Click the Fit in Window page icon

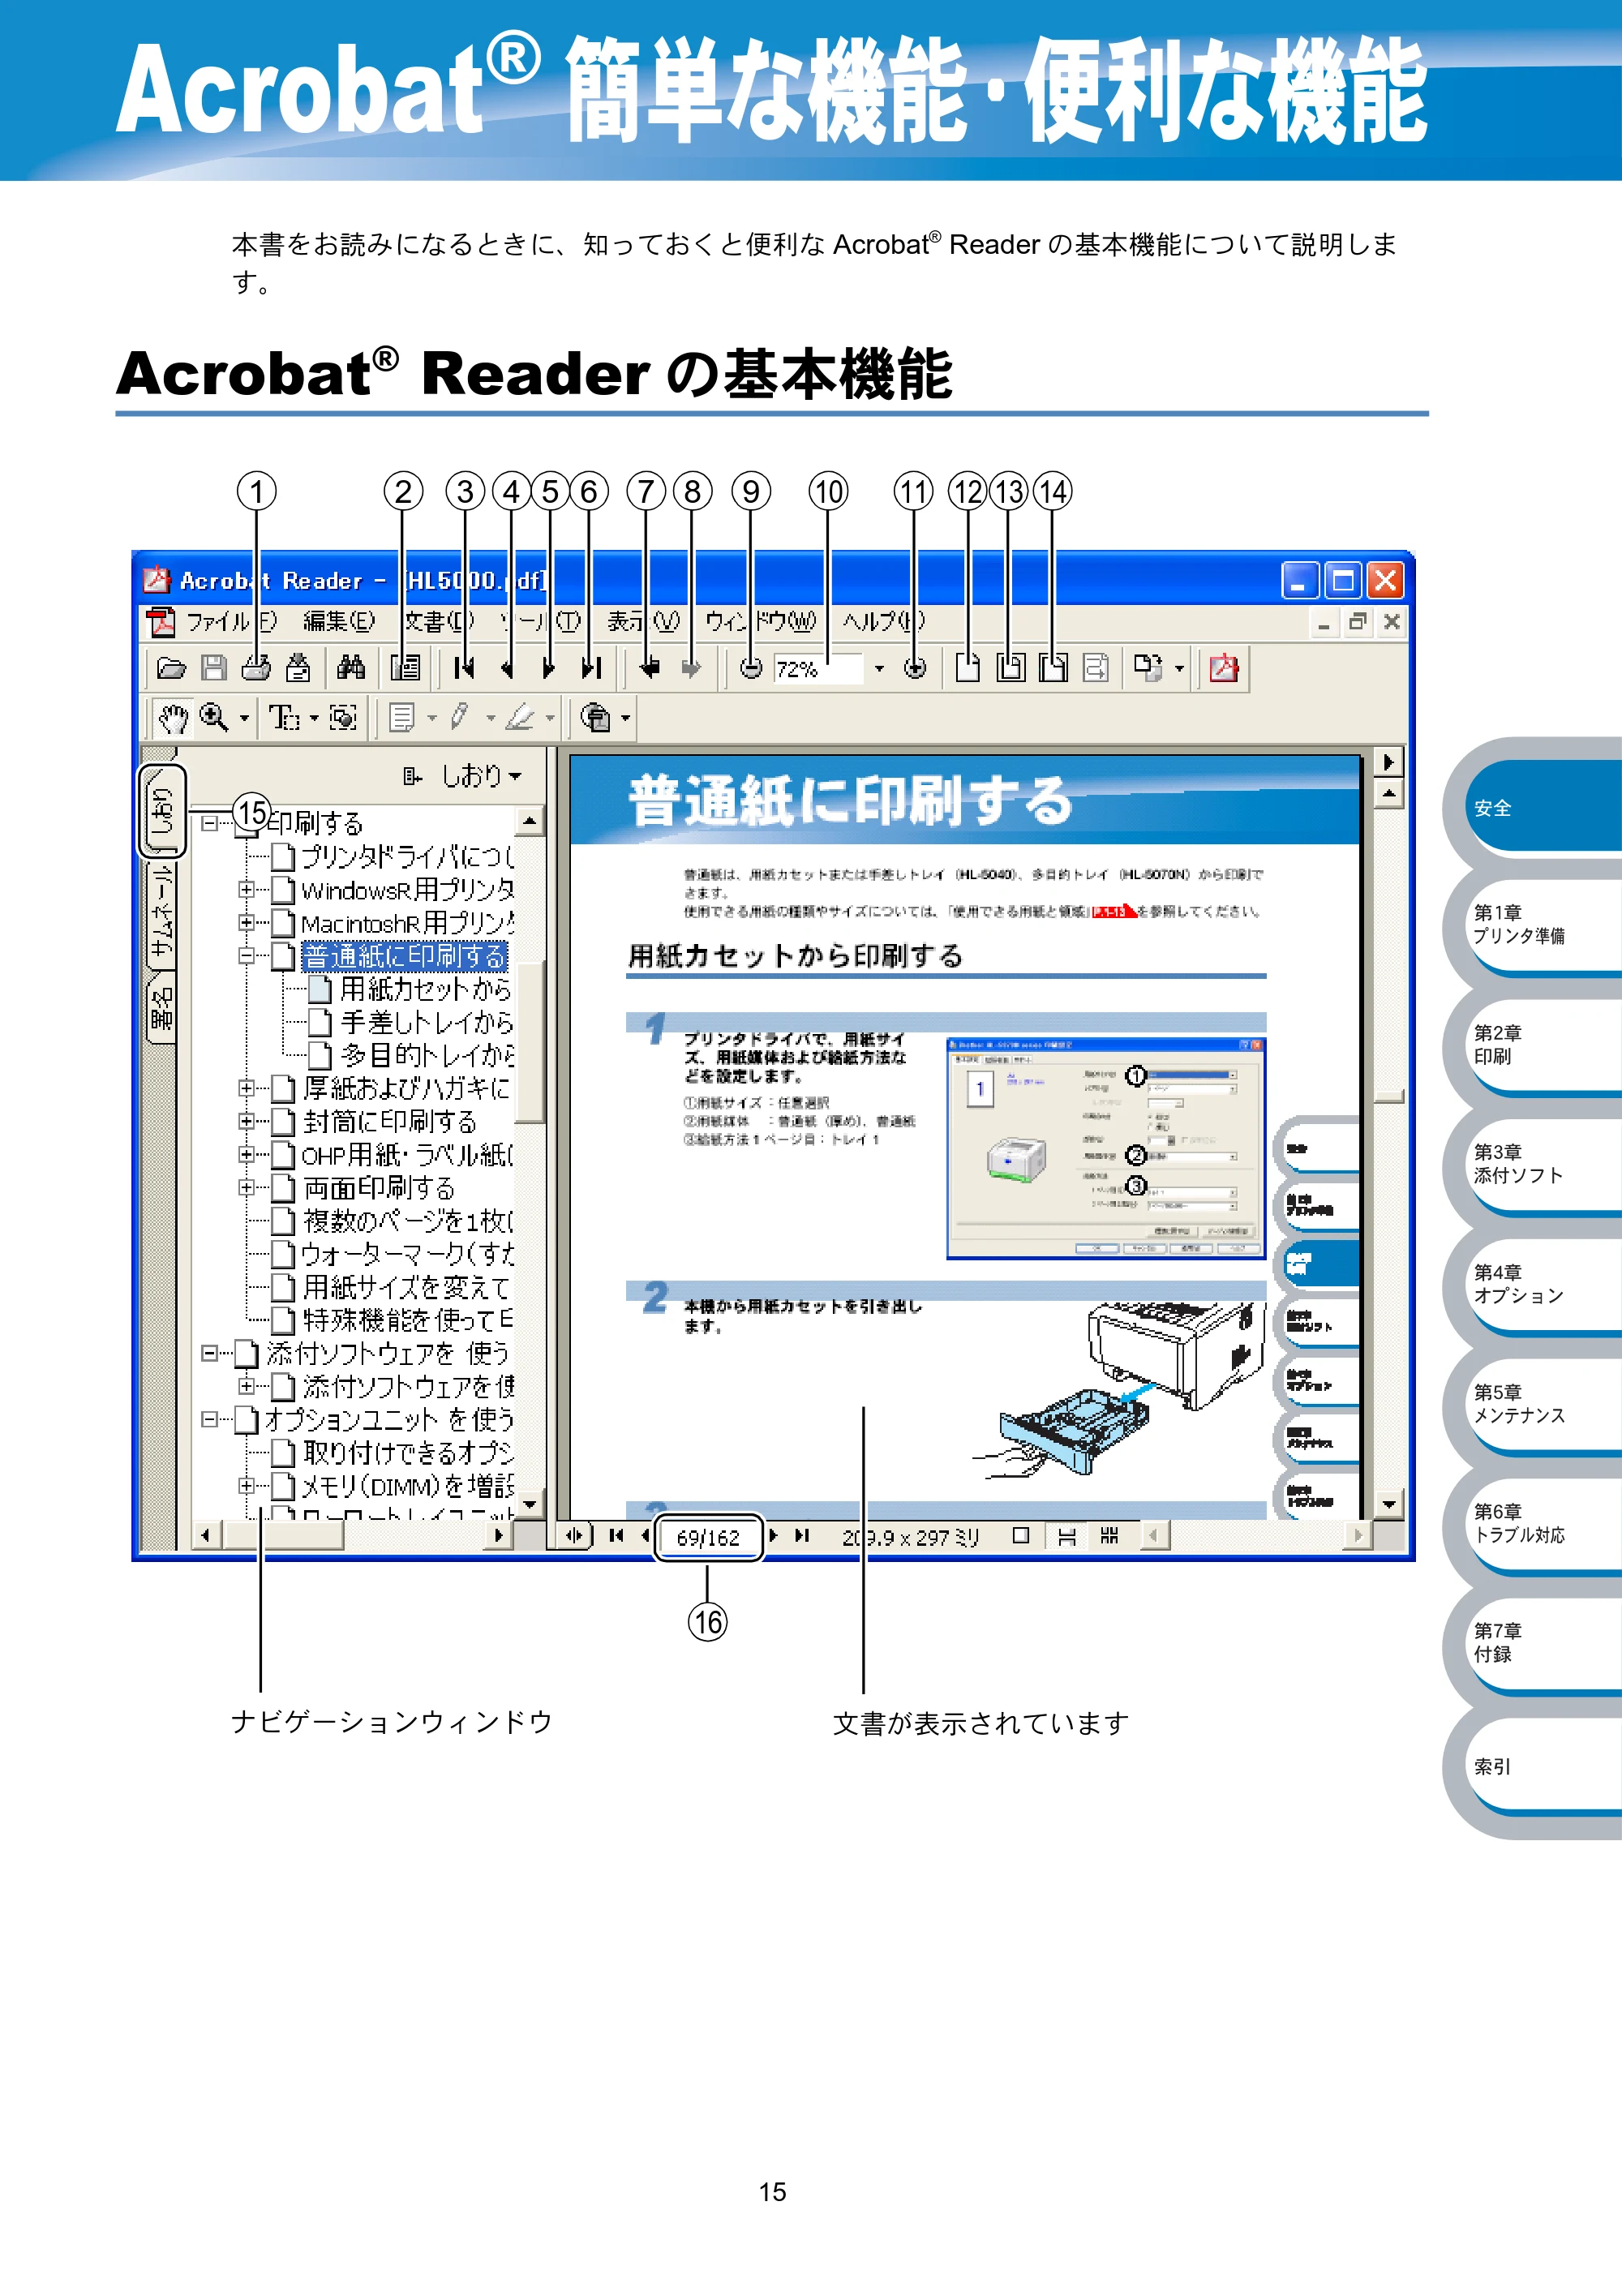(1010, 667)
